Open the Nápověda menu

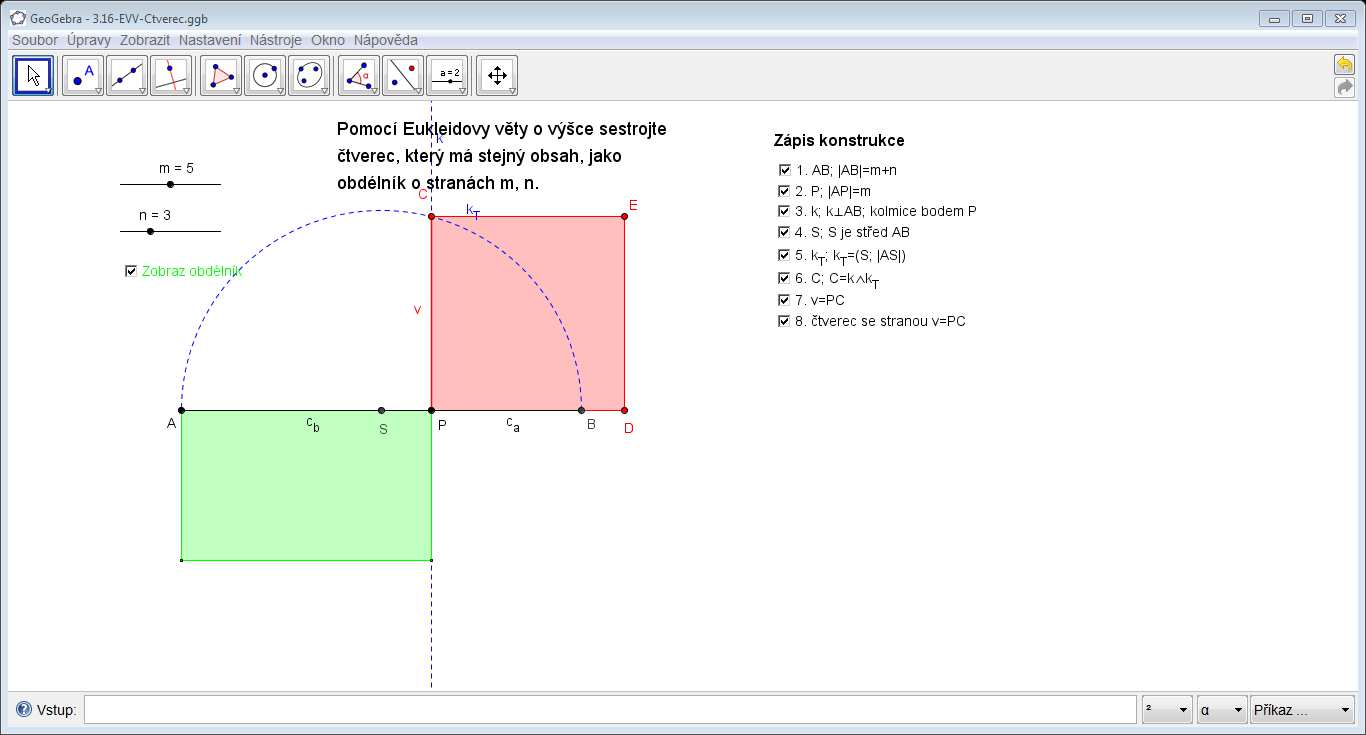click(386, 40)
